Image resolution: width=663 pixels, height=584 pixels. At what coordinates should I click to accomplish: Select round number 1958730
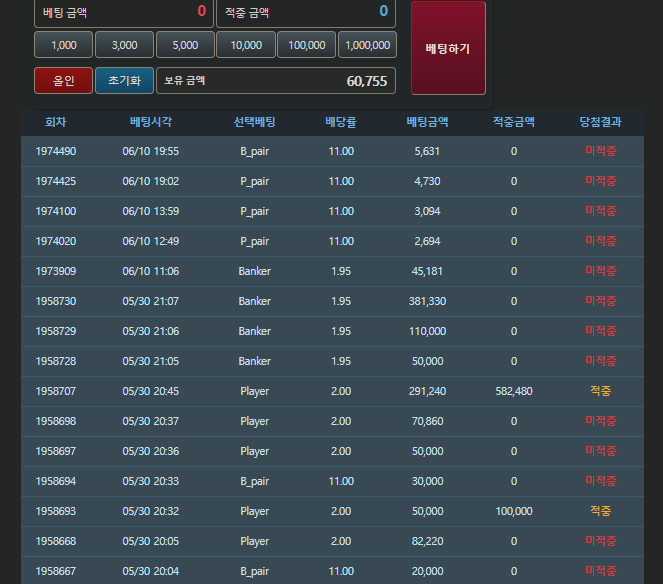tap(56, 302)
